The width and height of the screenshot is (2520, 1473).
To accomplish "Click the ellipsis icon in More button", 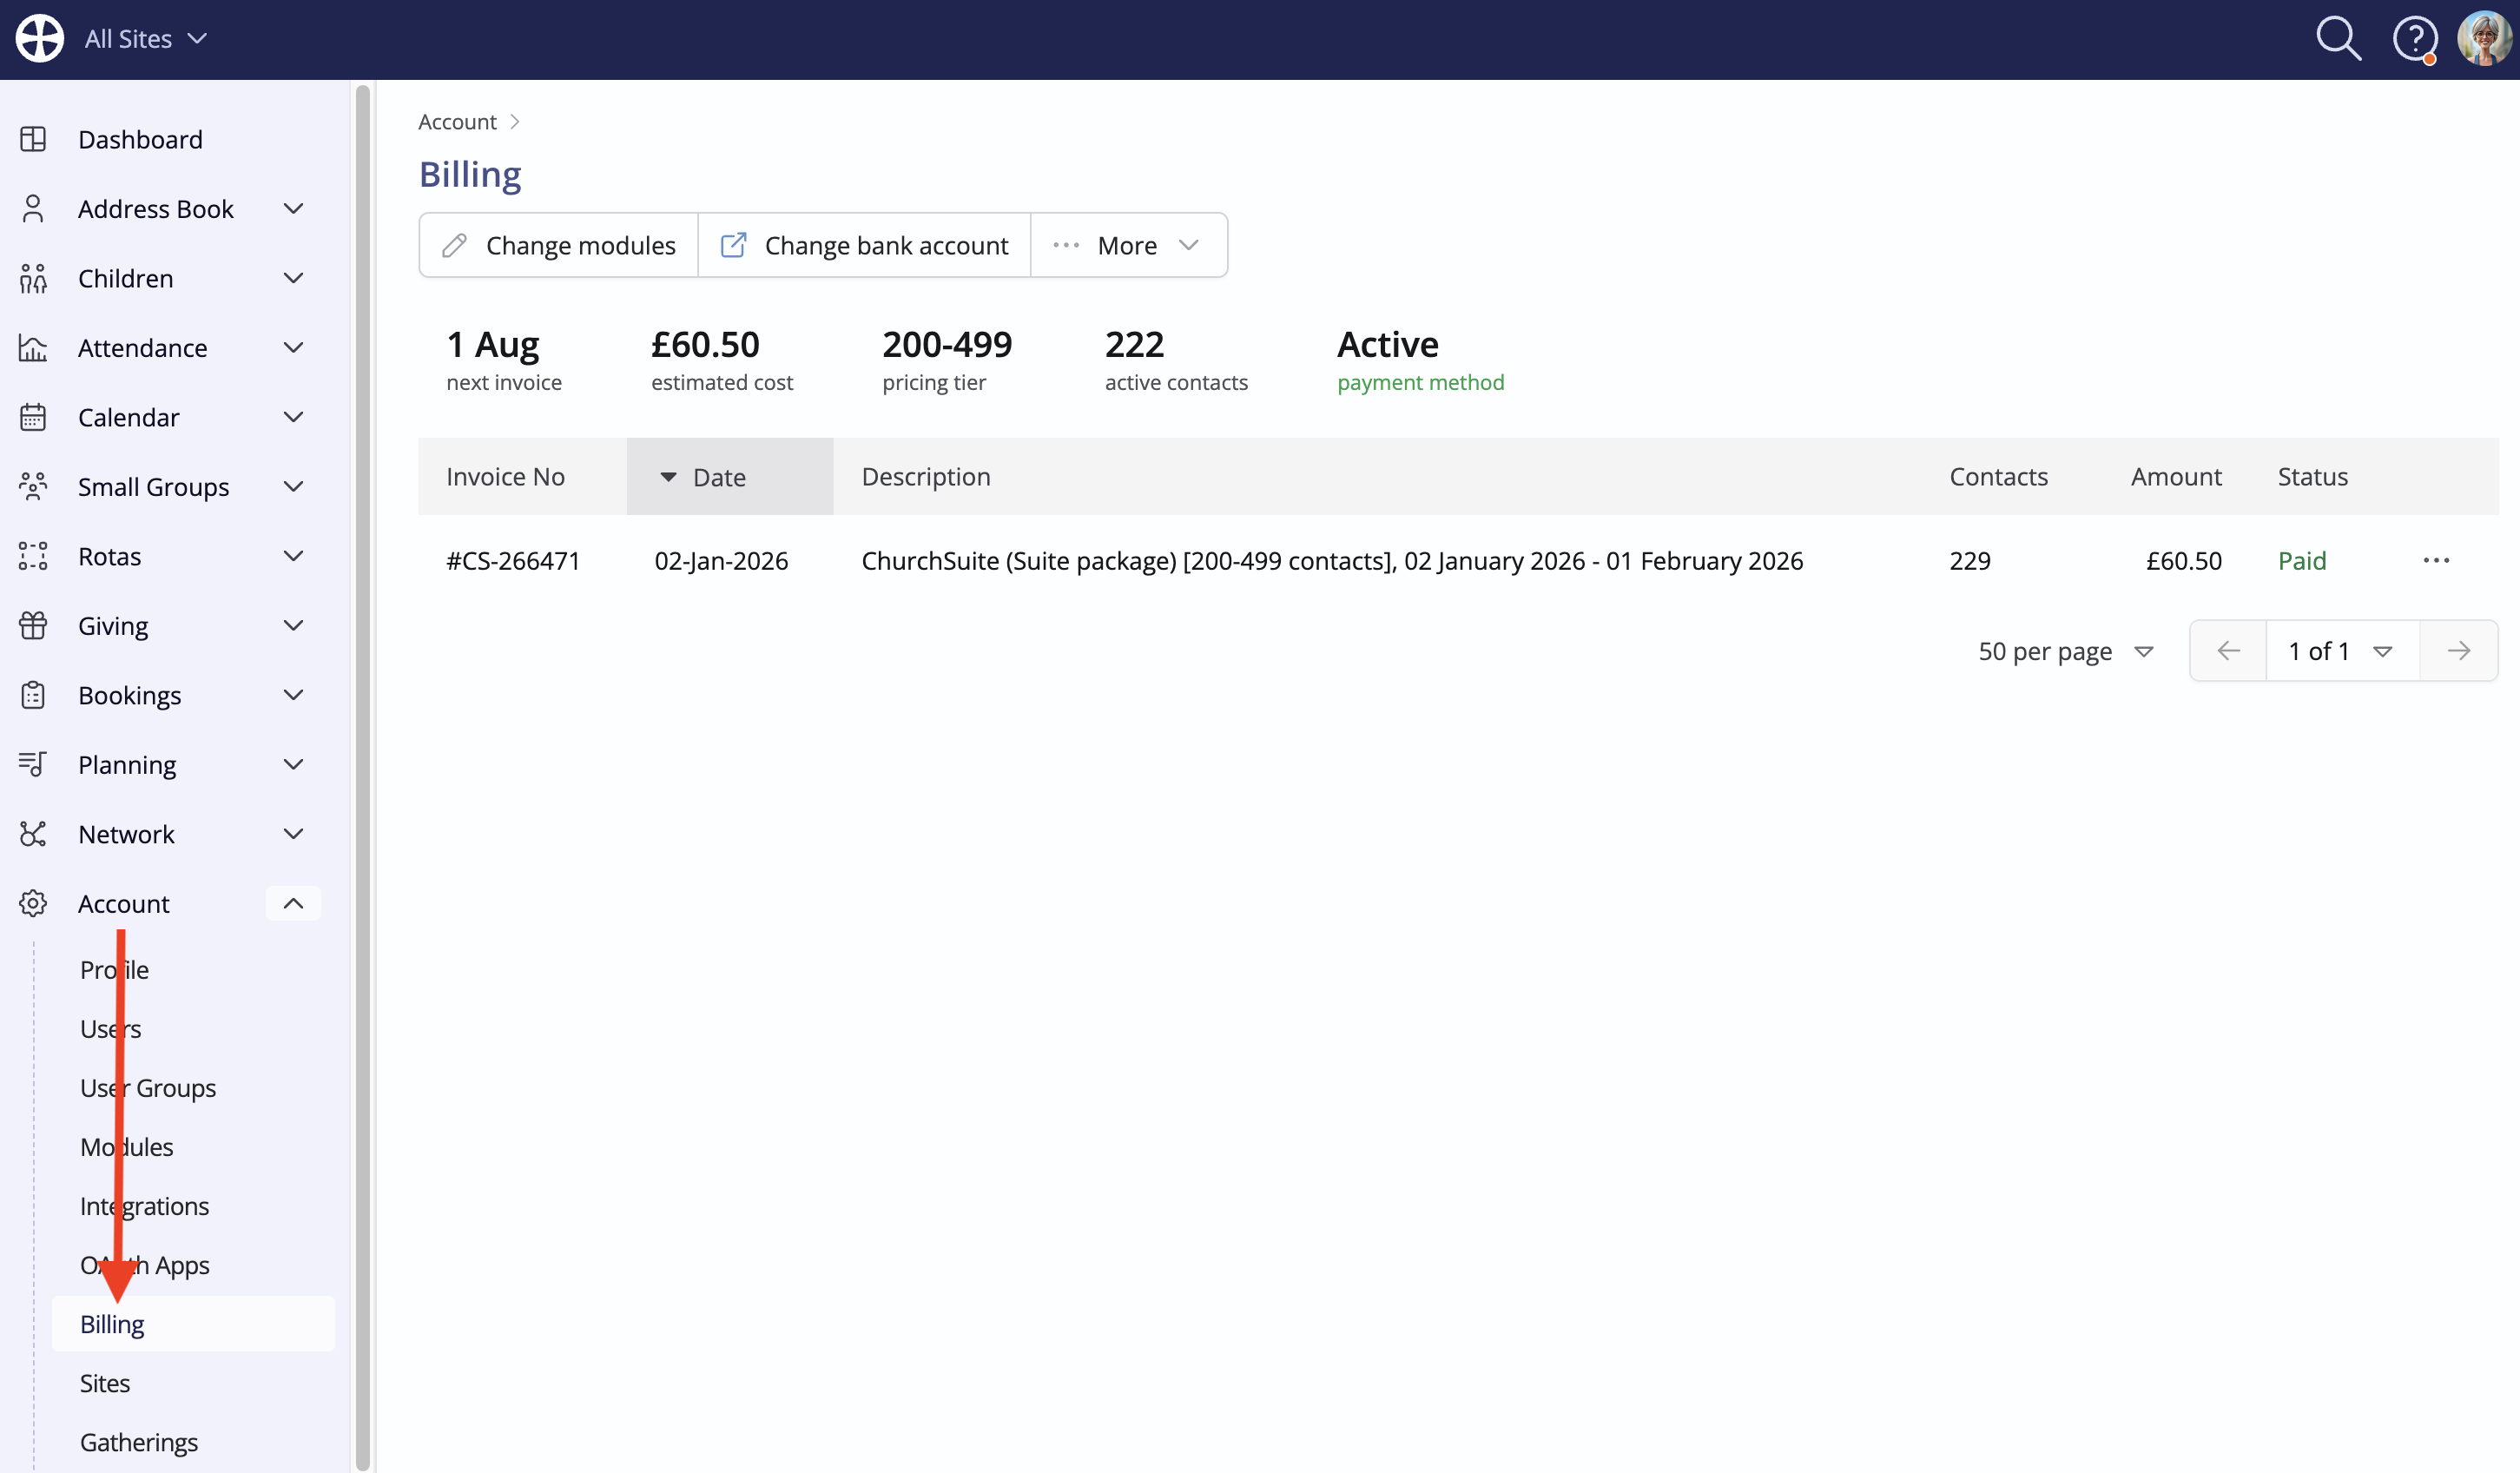I will point(1066,245).
